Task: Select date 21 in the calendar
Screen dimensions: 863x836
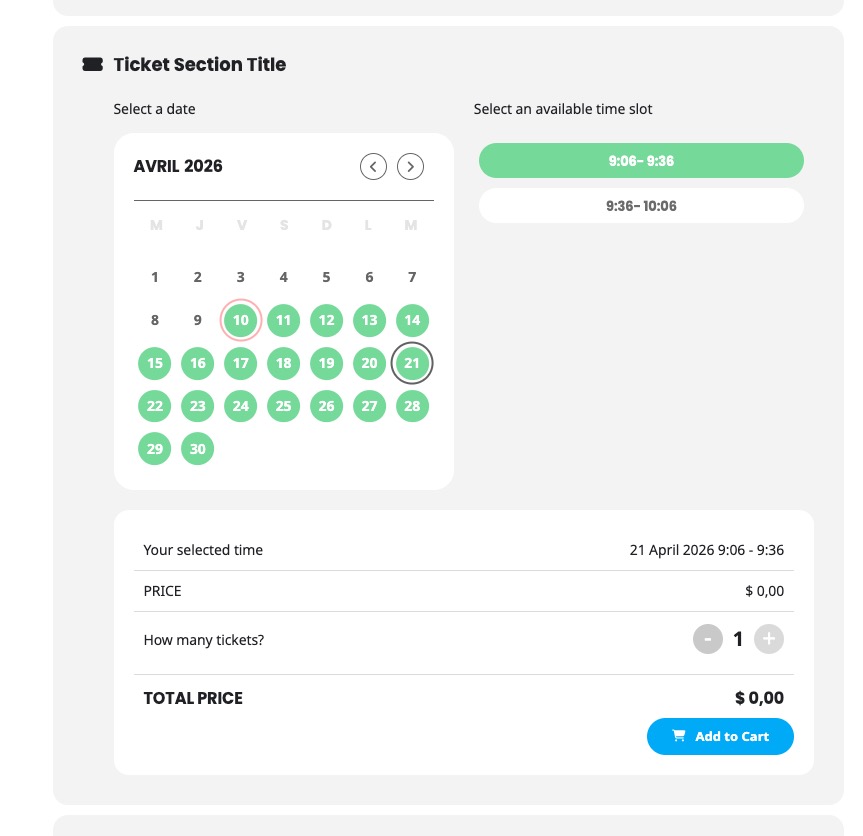Action: coord(412,363)
